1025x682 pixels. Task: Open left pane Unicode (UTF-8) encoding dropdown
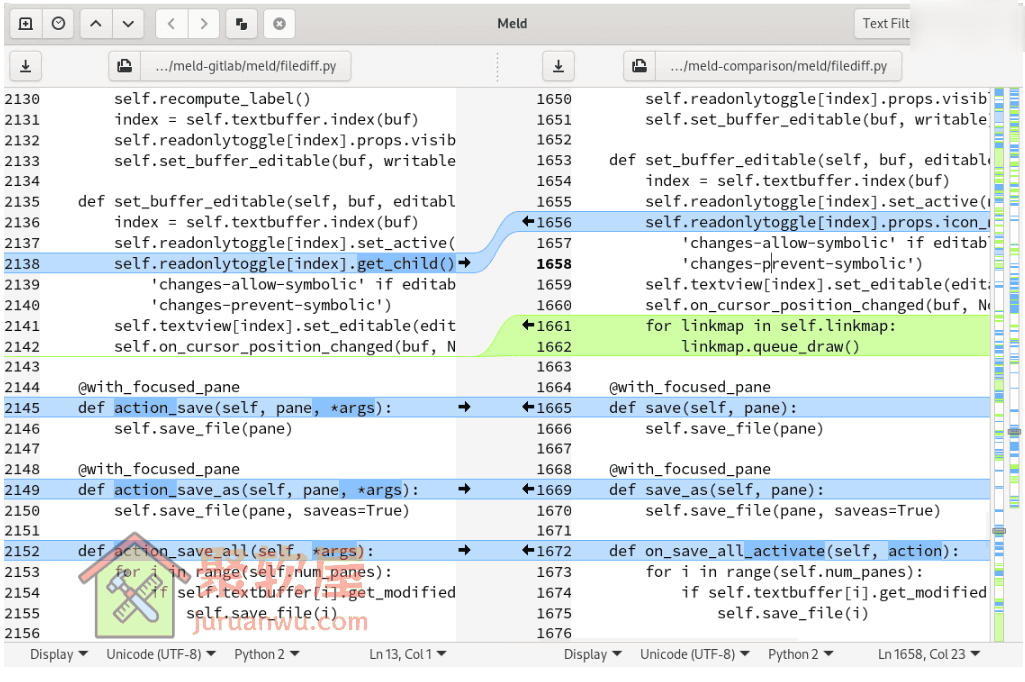click(160, 654)
